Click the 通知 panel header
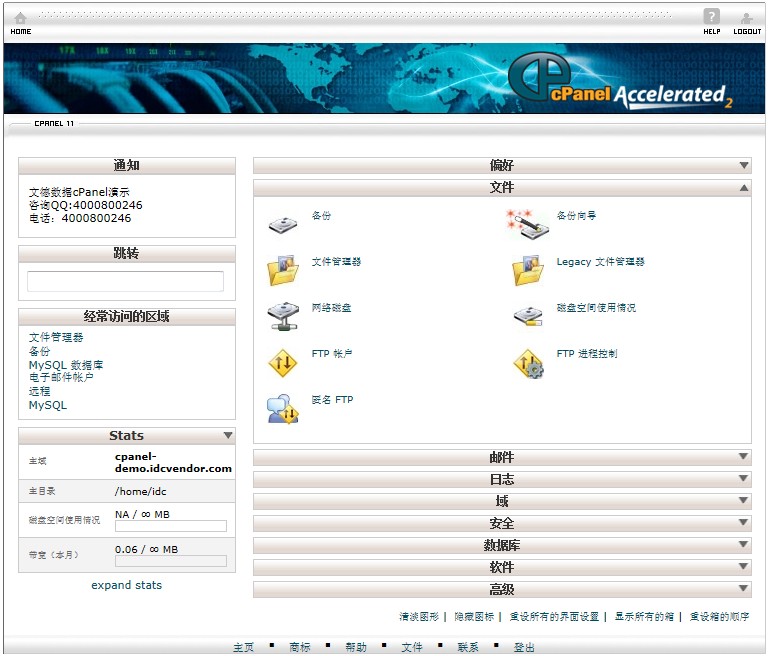769x656 pixels. pos(127,165)
